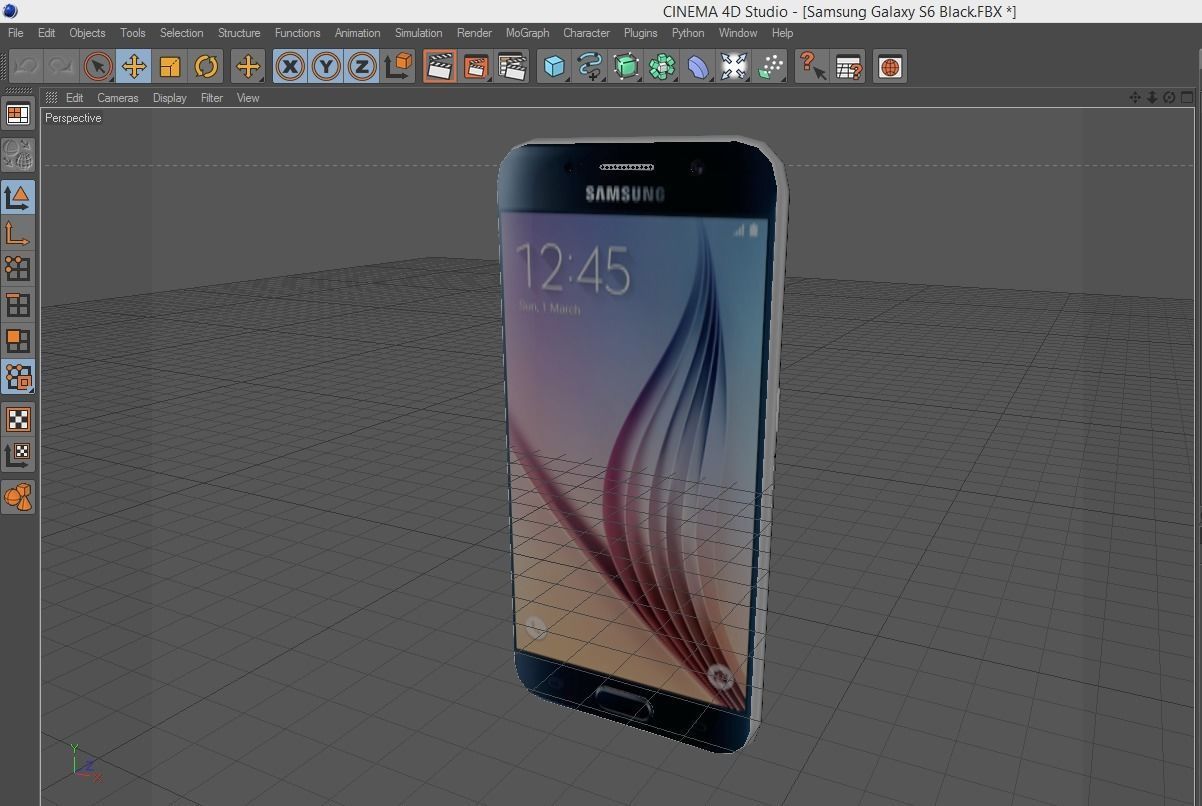Image resolution: width=1202 pixels, height=806 pixels.
Task: Click the viewport pan camera icon
Action: pyautogui.click(x=1135, y=97)
